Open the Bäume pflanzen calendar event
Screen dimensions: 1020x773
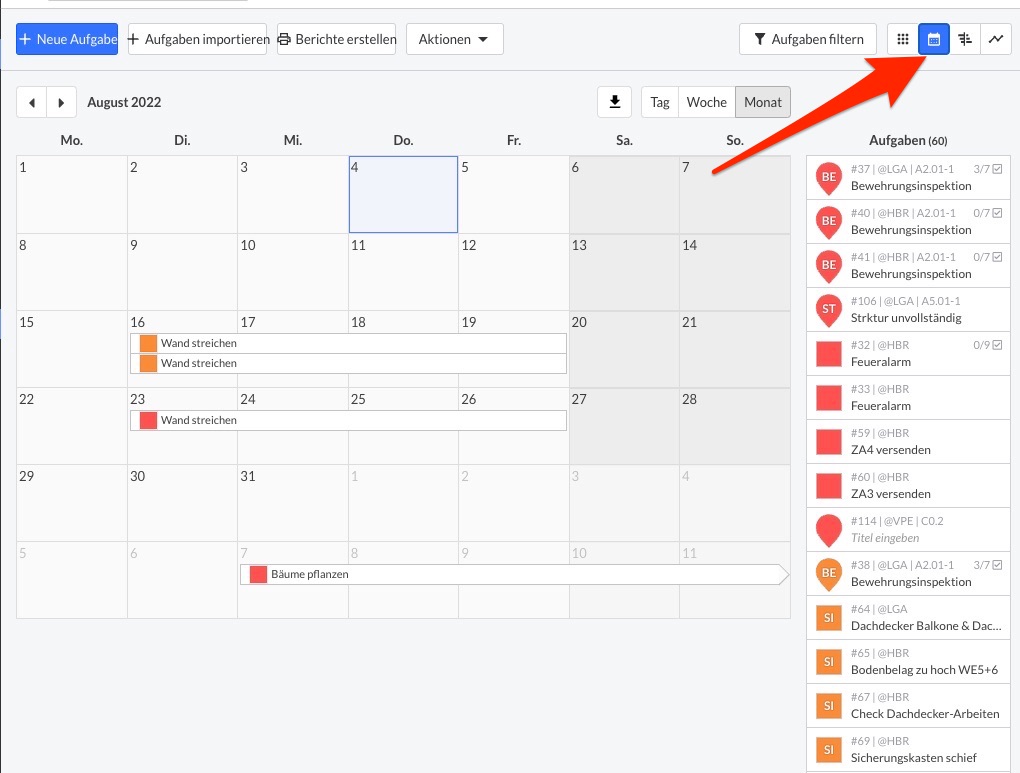(510, 575)
